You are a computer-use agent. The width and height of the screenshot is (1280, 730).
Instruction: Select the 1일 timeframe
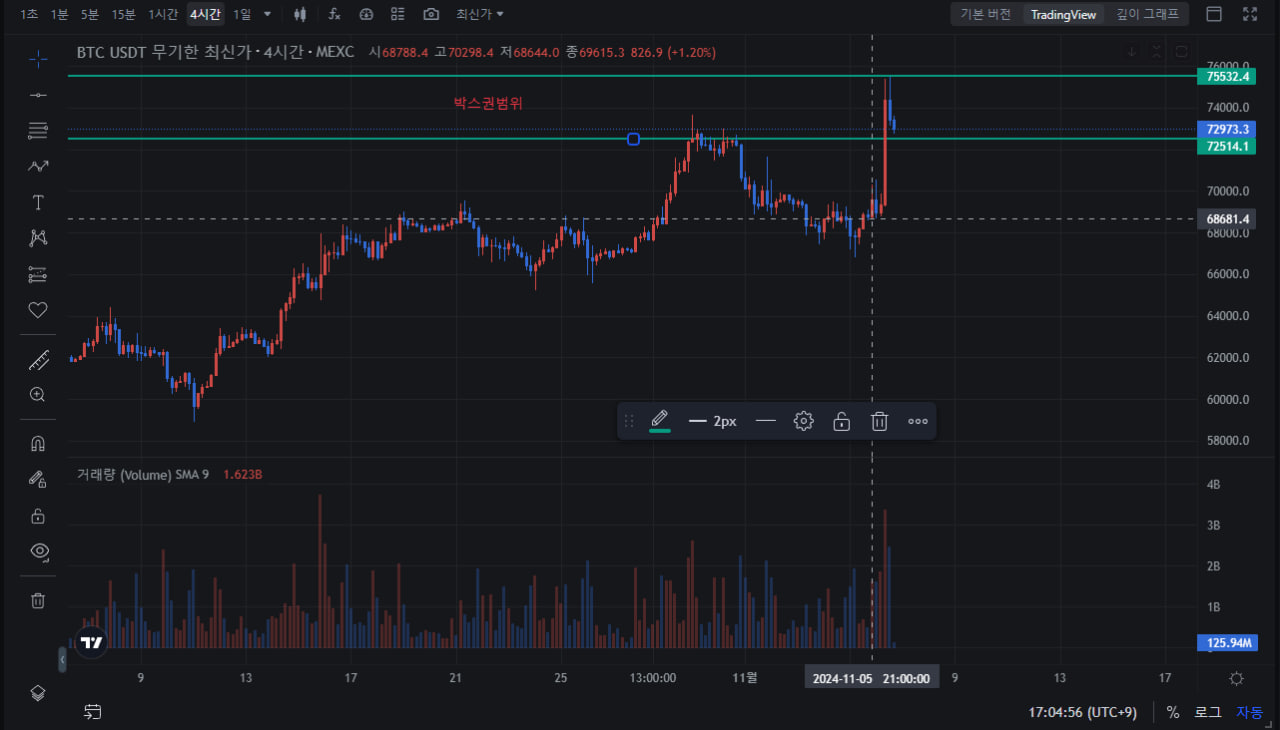(242, 14)
